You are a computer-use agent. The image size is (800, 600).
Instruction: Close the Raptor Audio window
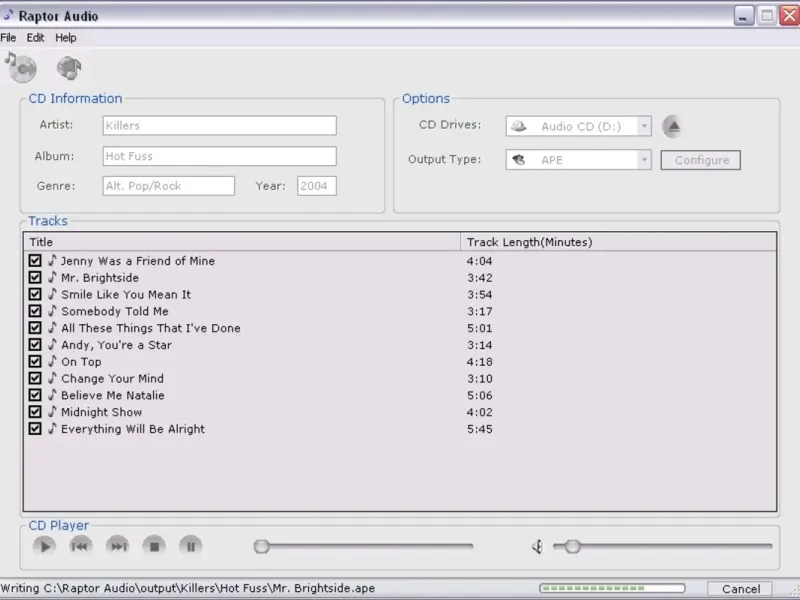789,16
